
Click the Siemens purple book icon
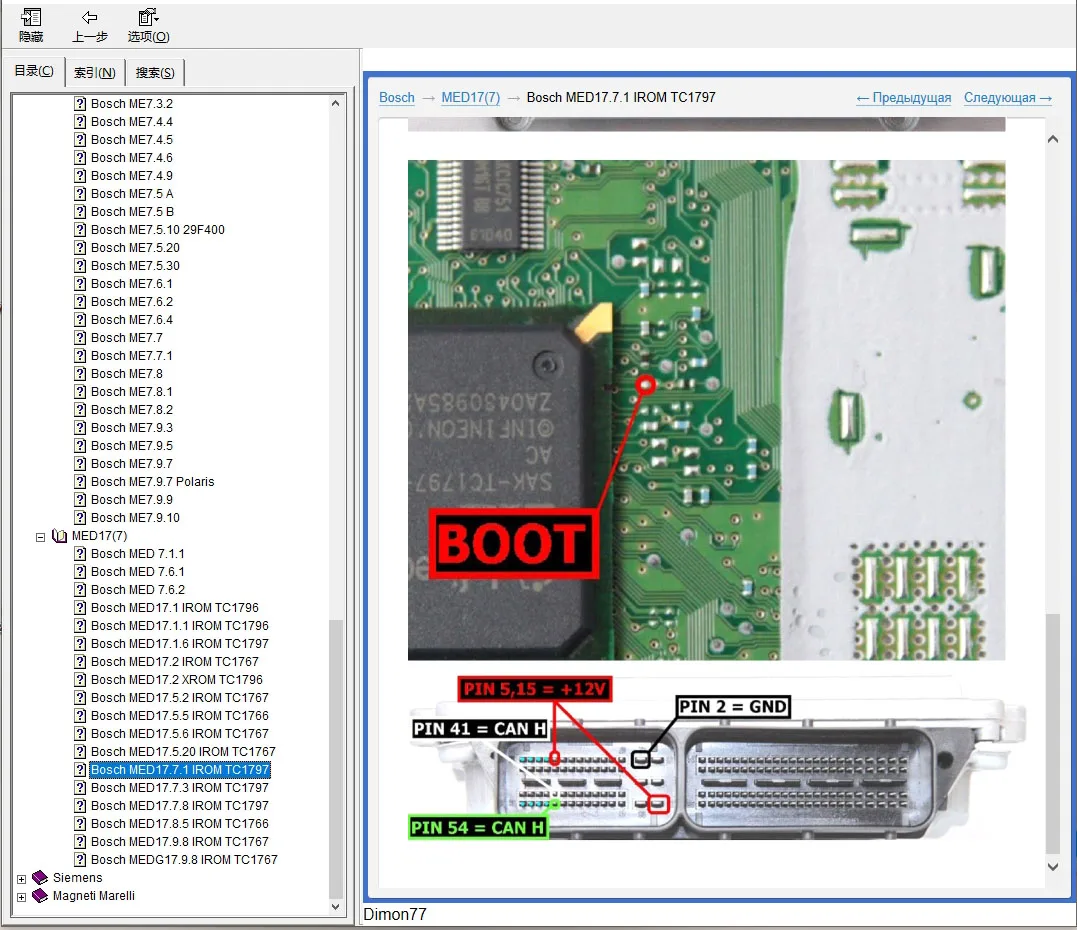tap(40, 878)
